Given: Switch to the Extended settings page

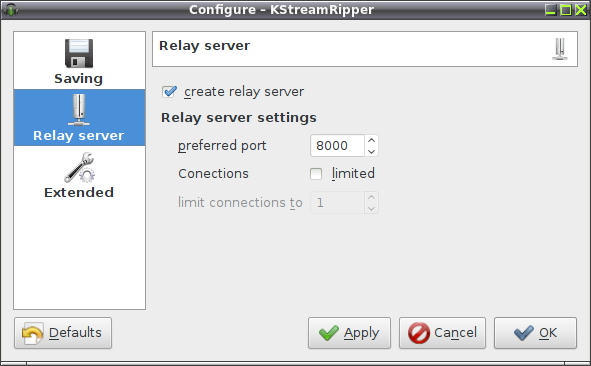Looking at the screenshot, I should coord(79,176).
